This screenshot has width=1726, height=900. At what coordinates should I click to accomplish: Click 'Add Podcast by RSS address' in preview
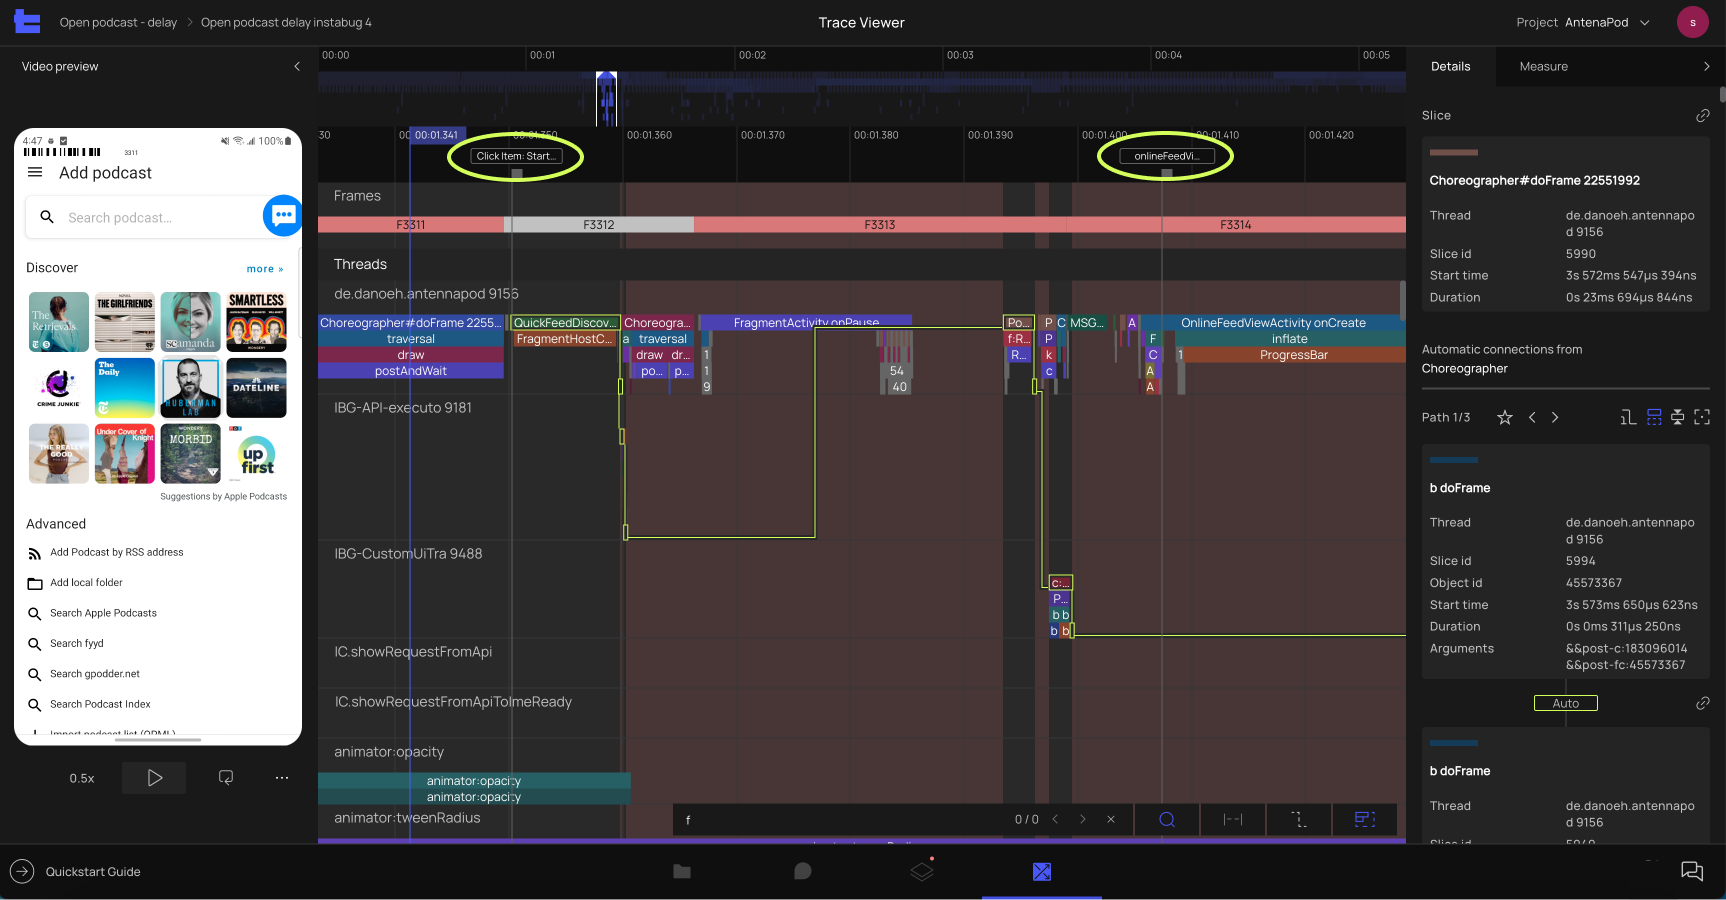pyautogui.click(x=116, y=552)
